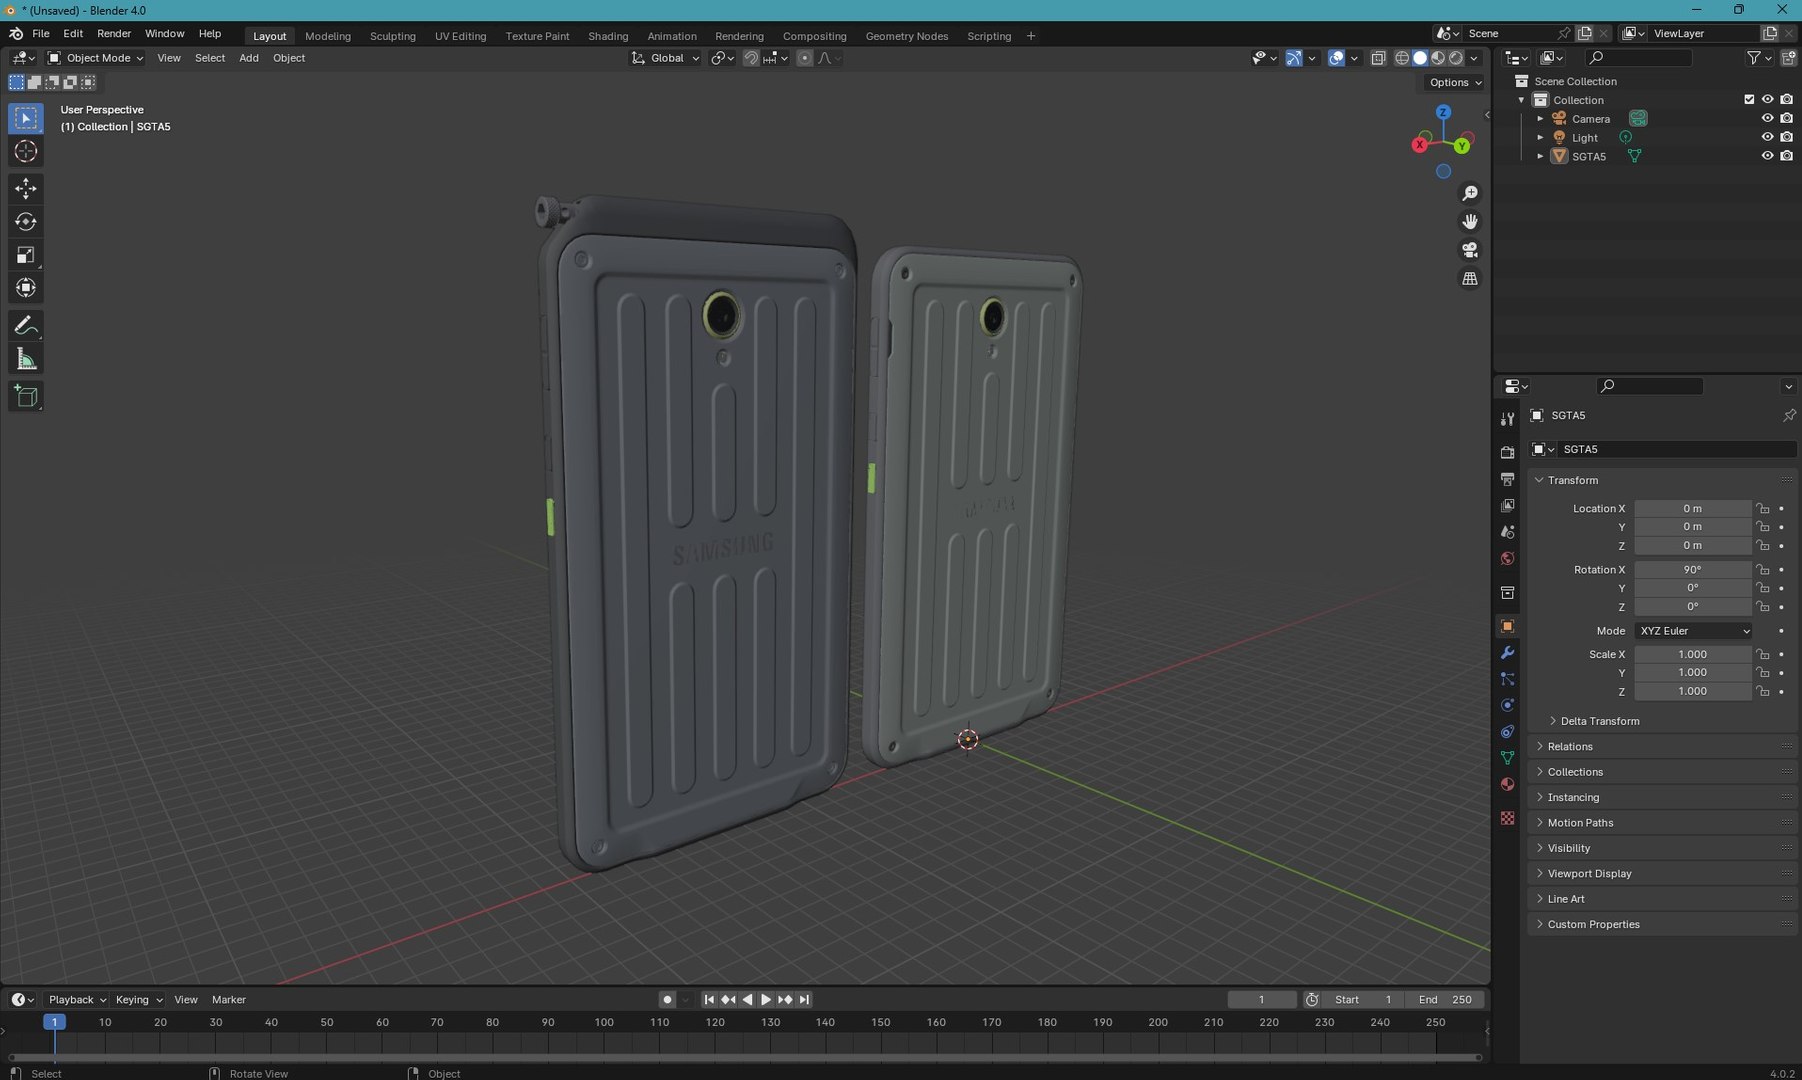Hide the Light in viewport
The image size is (1802, 1080).
pyautogui.click(x=1767, y=137)
